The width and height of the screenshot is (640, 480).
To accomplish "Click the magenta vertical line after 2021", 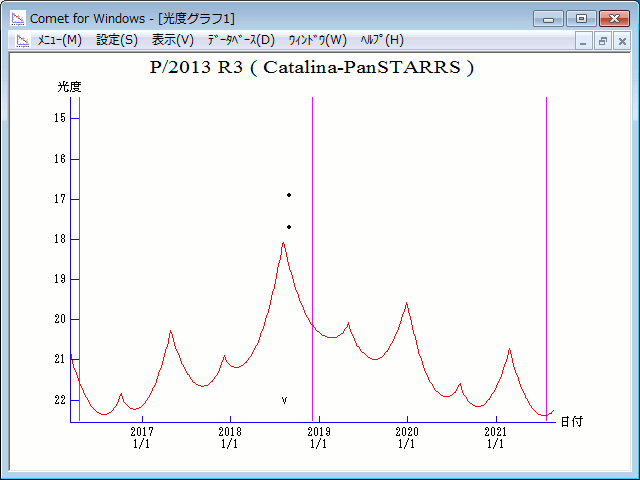I will [x=546, y=250].
